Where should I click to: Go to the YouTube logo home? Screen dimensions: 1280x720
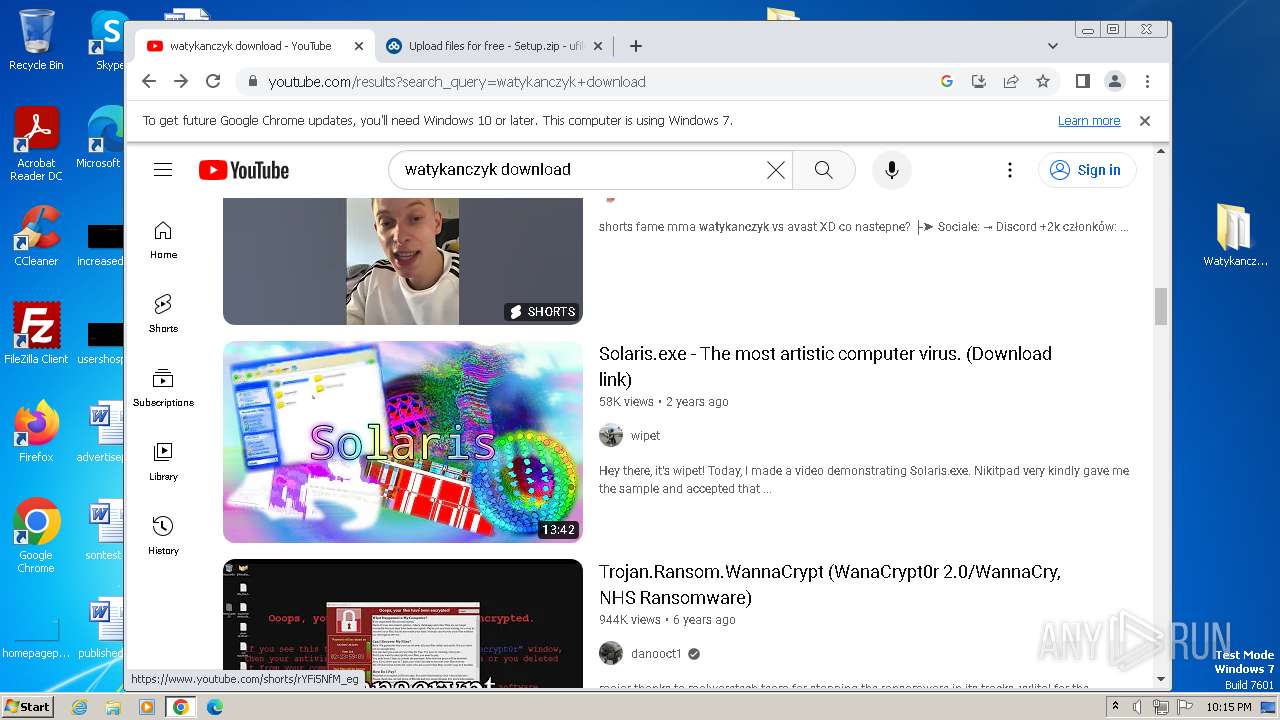pos(244,170)
